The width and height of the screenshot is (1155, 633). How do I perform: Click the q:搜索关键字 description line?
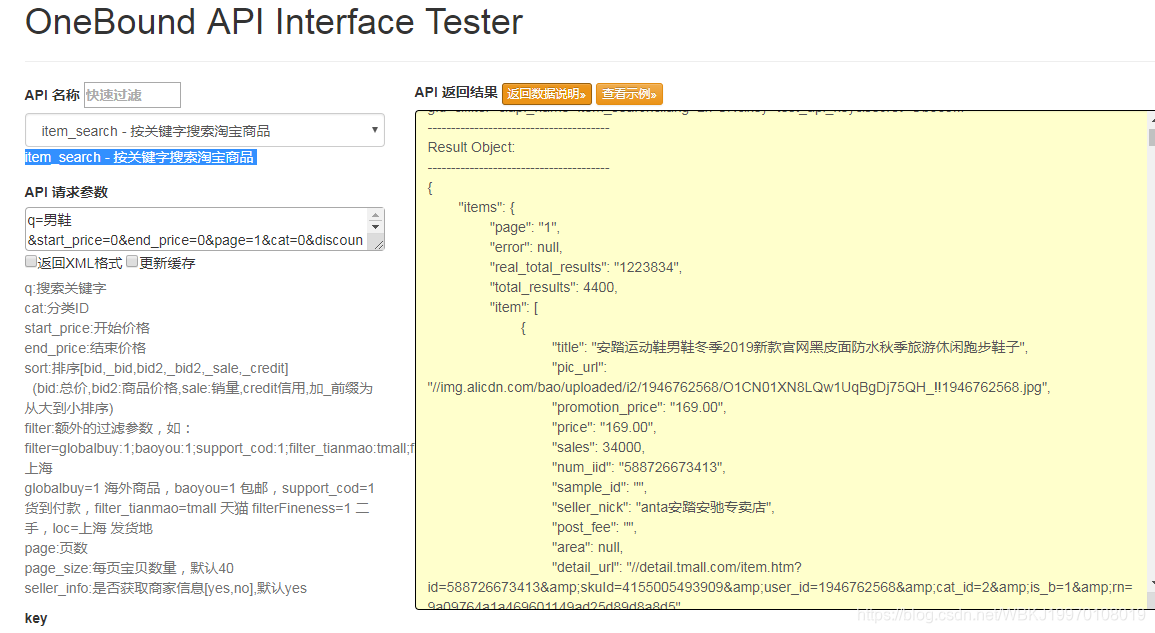(66, 288)
